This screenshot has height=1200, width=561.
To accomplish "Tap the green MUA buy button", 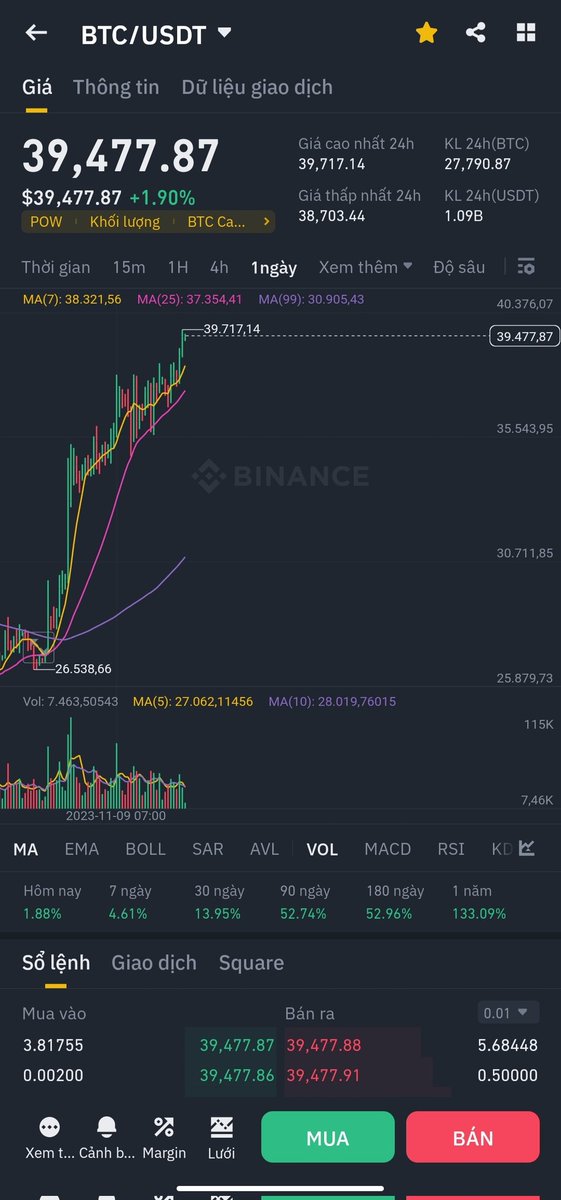I will click(x=328, y=1137).
